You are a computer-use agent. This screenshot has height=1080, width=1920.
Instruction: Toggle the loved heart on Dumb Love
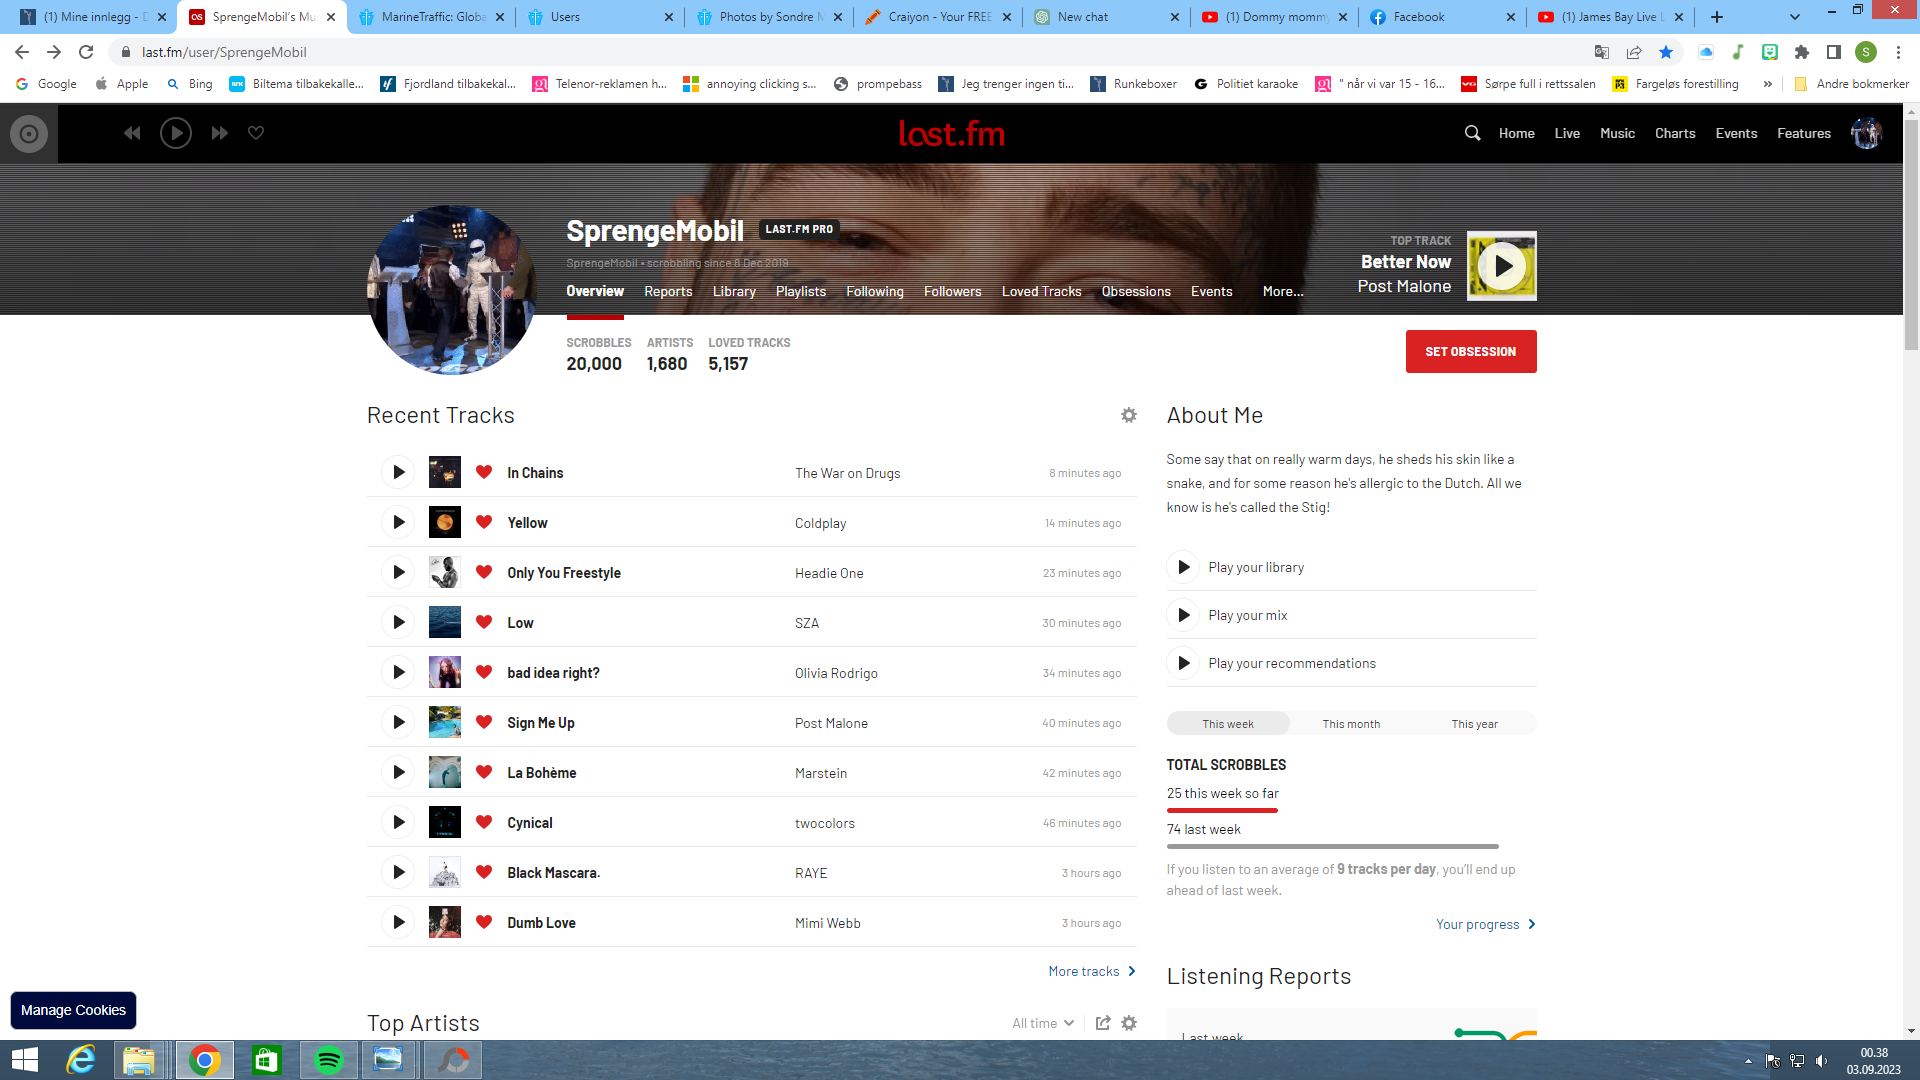tap(484, 922)
